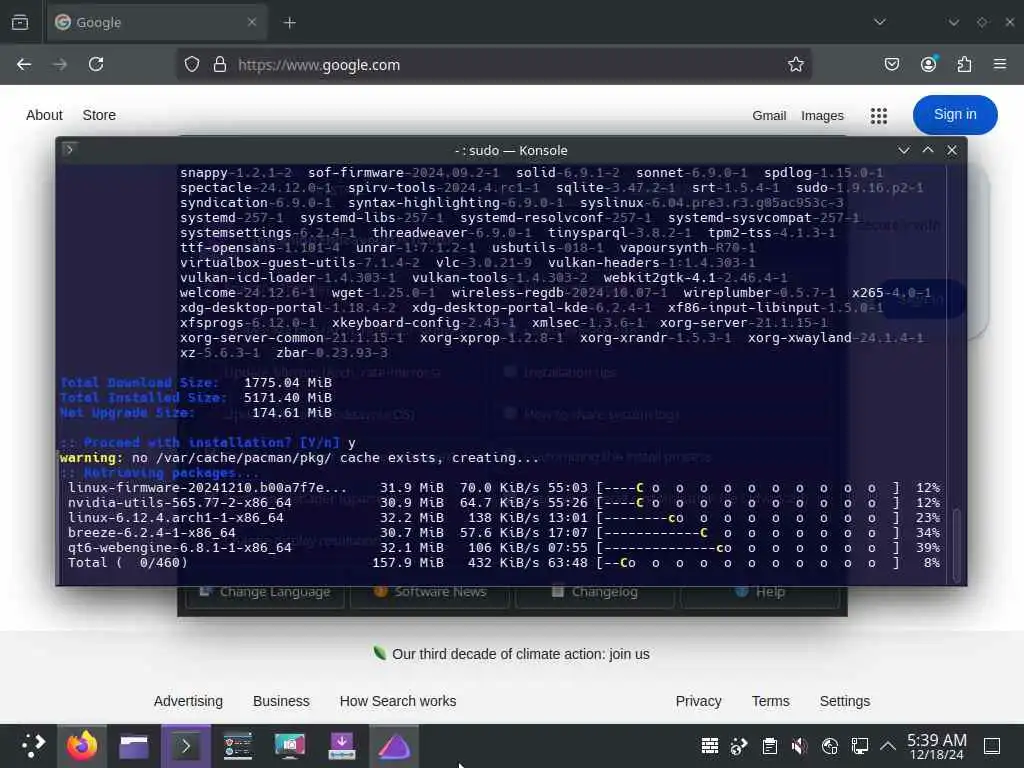Click the show desktop button in the panel

click(992, 746)
